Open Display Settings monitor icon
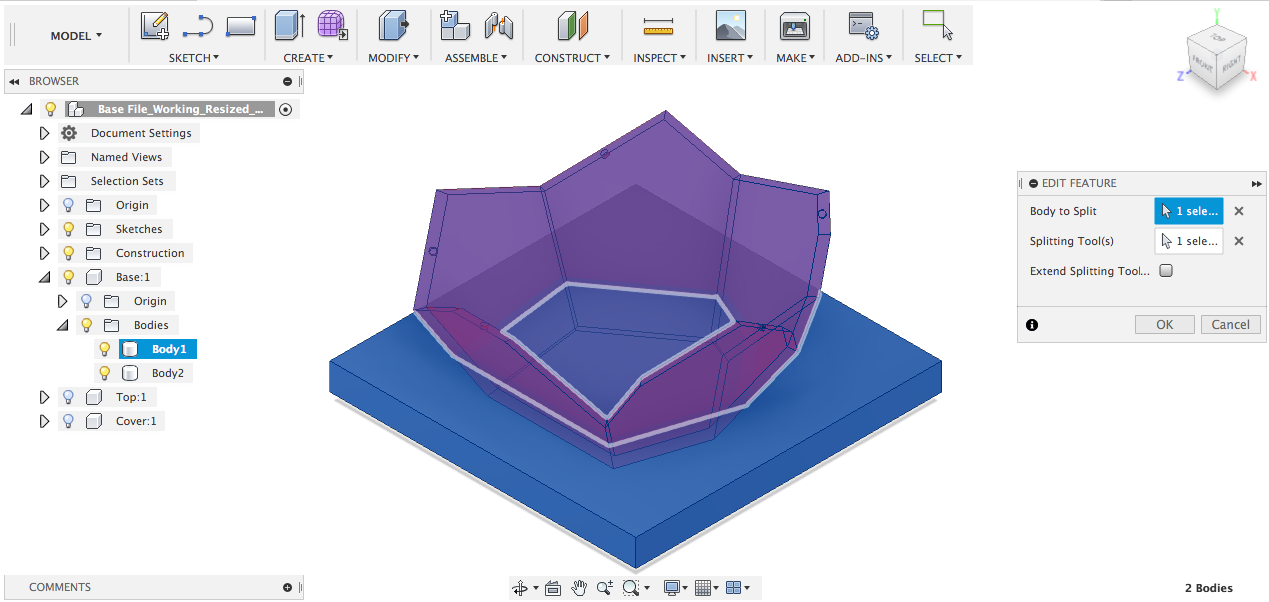 pyautogui.click(x=673, y=588)
